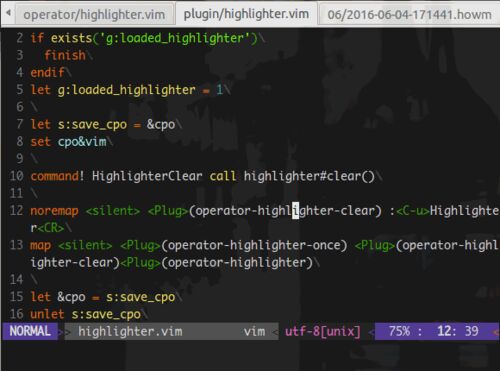500x371 pixels.
Task: Open the 06/2016-06-04-171441.howm tab
Action: [x=409, y=15]
